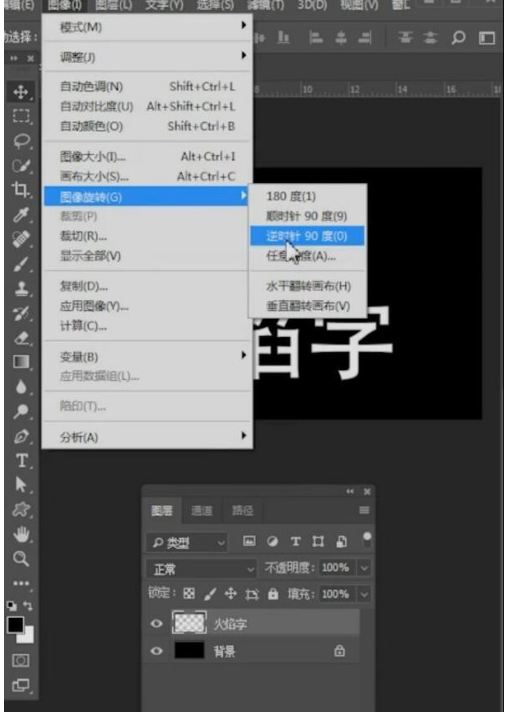The width and height of the screenshot is (506, 712).
Task: Click the foreground color swatch
Action: pyautogui.click(x=15, y=624)
